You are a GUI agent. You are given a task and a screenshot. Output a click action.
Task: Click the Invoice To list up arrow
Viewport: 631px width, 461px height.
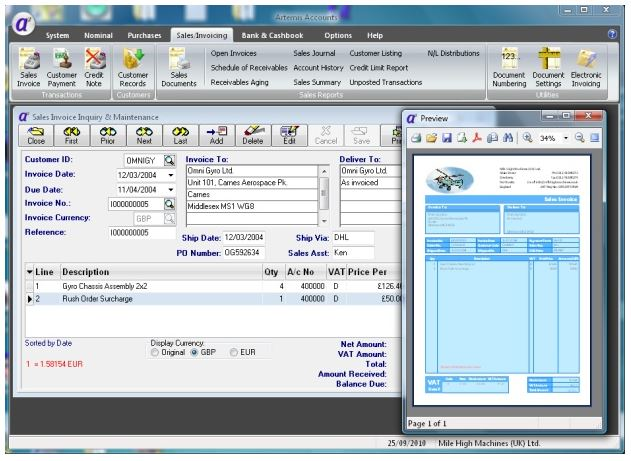[324, 172]
